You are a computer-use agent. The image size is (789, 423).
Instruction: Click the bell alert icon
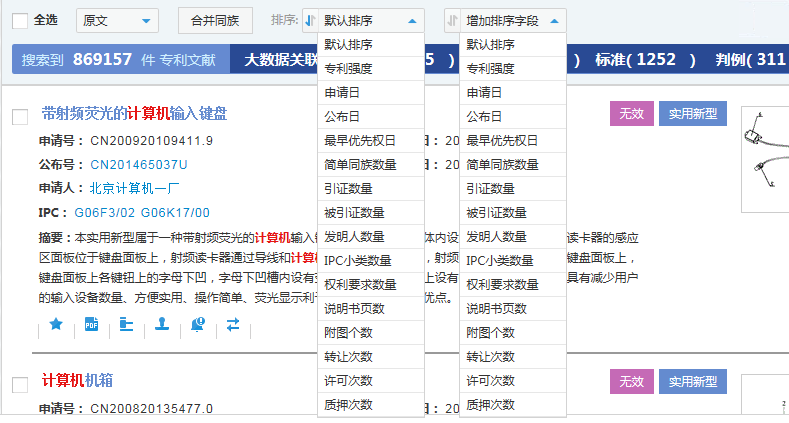tap(197, 324)
